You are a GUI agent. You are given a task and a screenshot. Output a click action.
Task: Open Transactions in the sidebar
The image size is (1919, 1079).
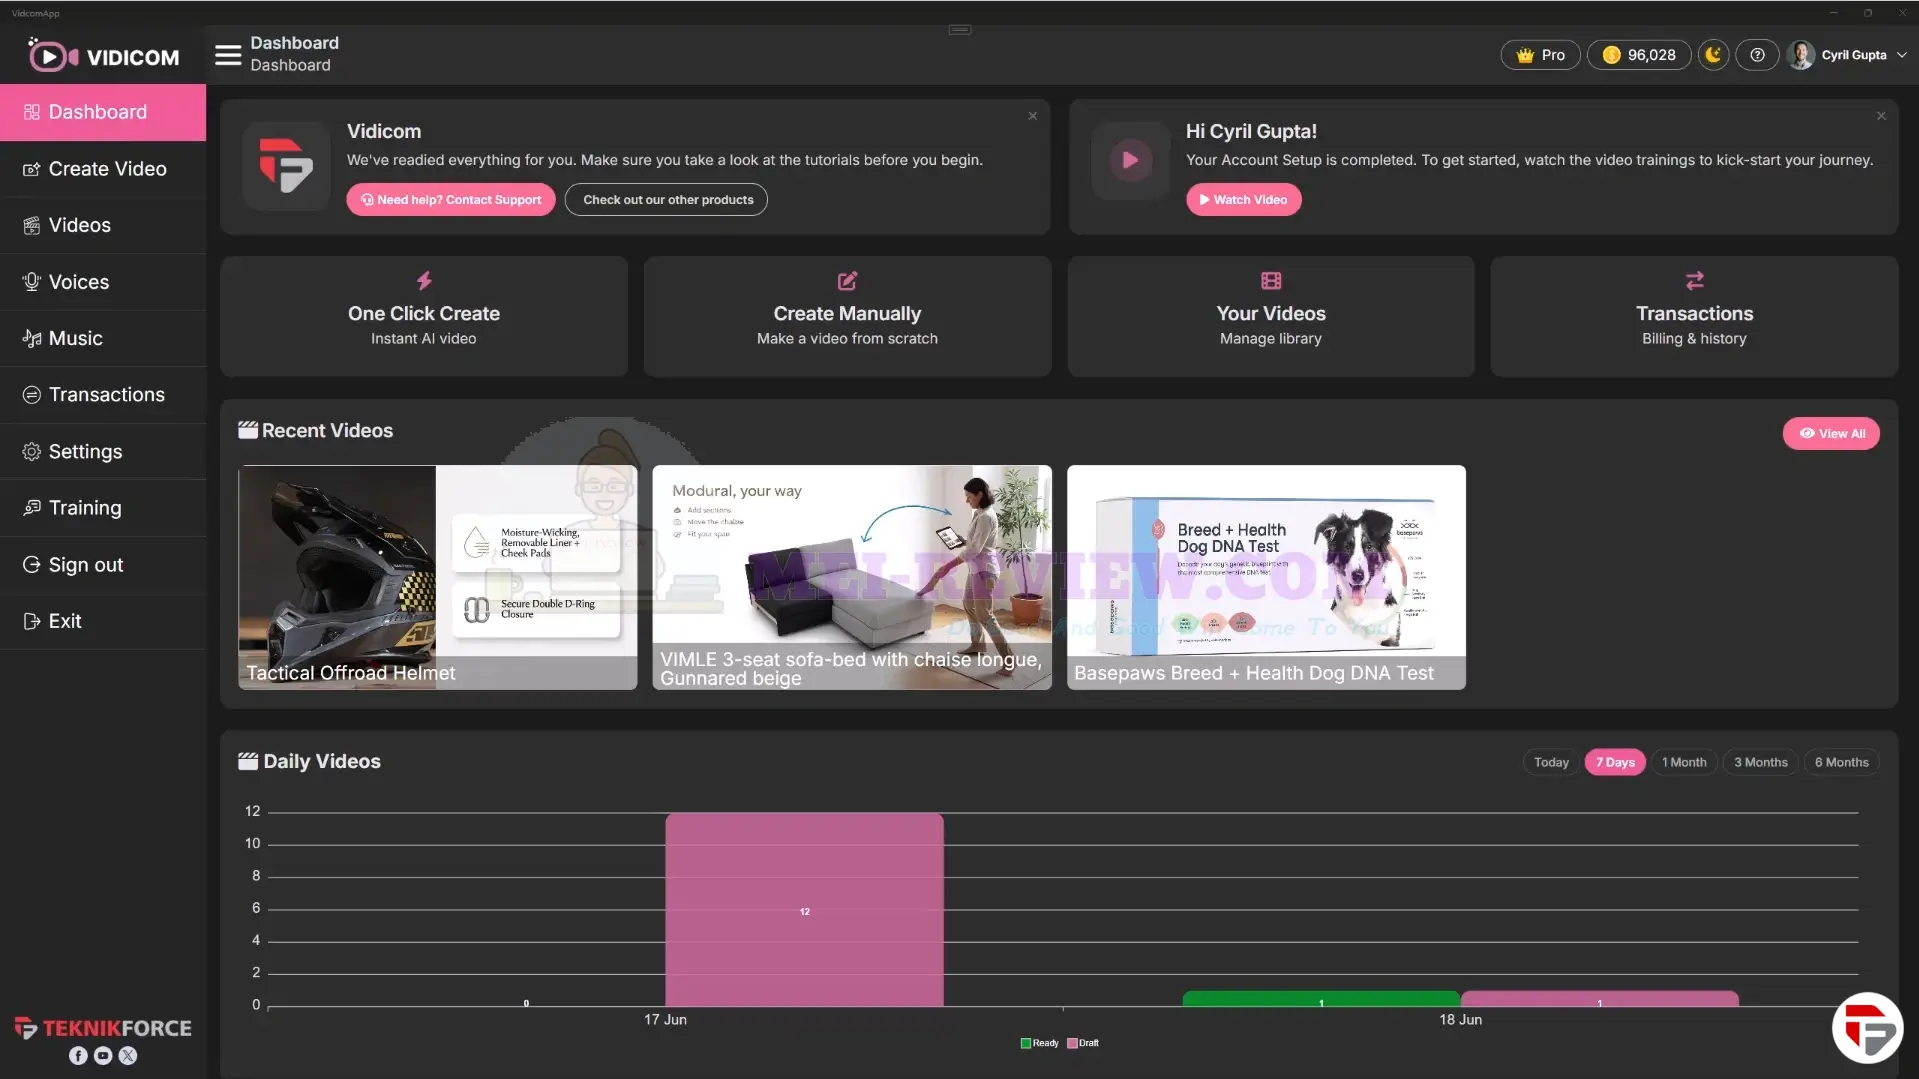click(x=103, y=395)
